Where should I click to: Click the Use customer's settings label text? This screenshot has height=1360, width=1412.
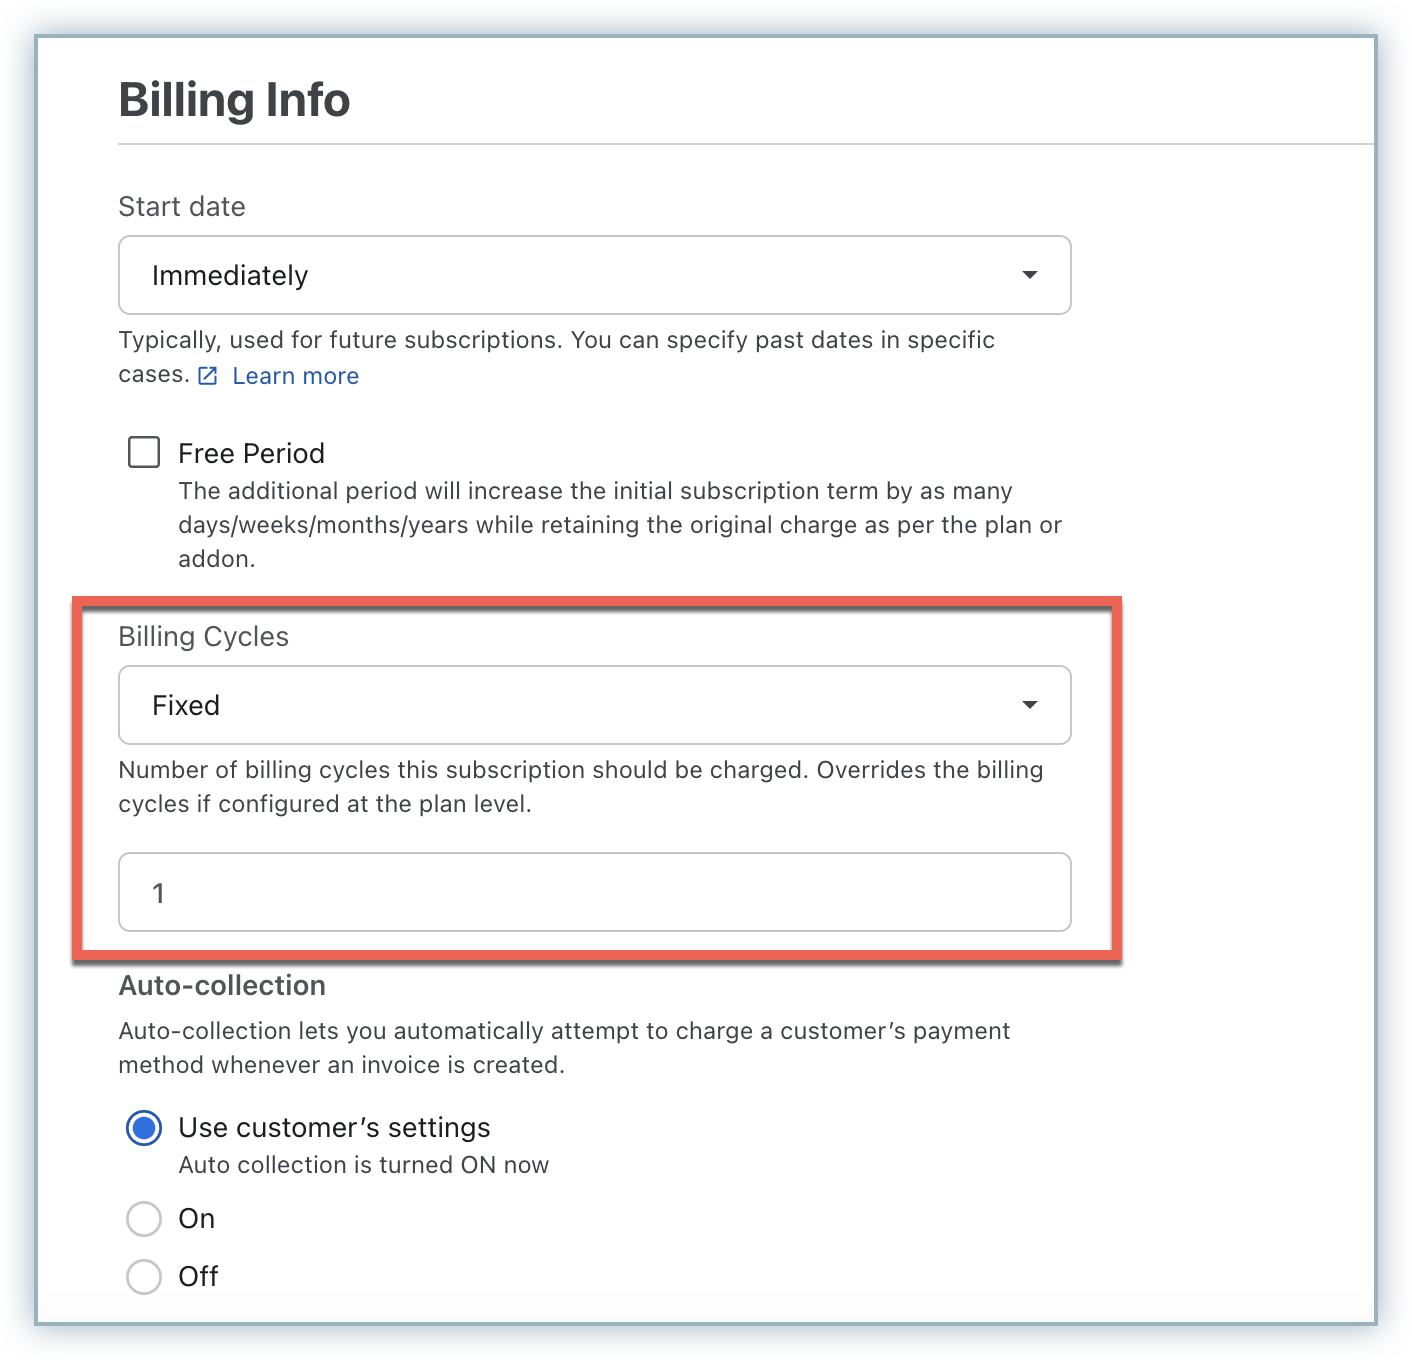334,1128
